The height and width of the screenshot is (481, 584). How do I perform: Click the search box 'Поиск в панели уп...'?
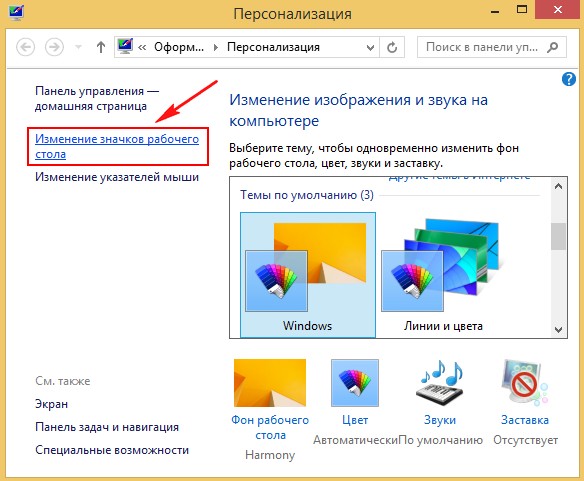click(492, 47)
